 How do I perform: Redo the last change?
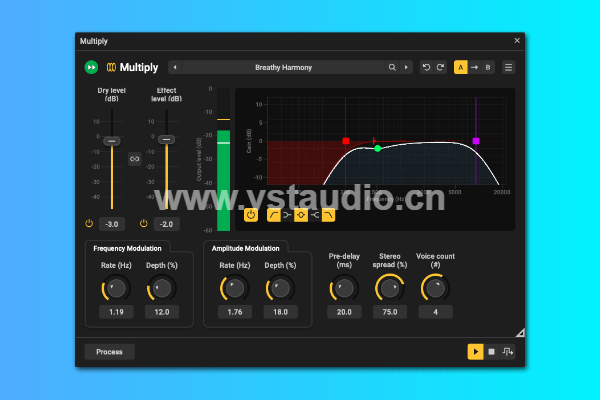point(440,67)
